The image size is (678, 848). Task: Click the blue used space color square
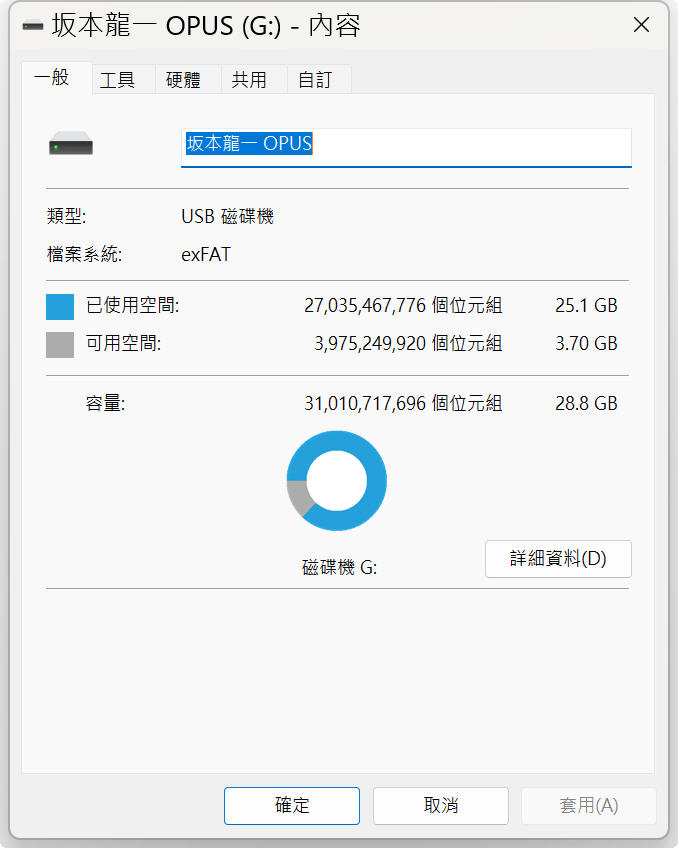[60, 307]
